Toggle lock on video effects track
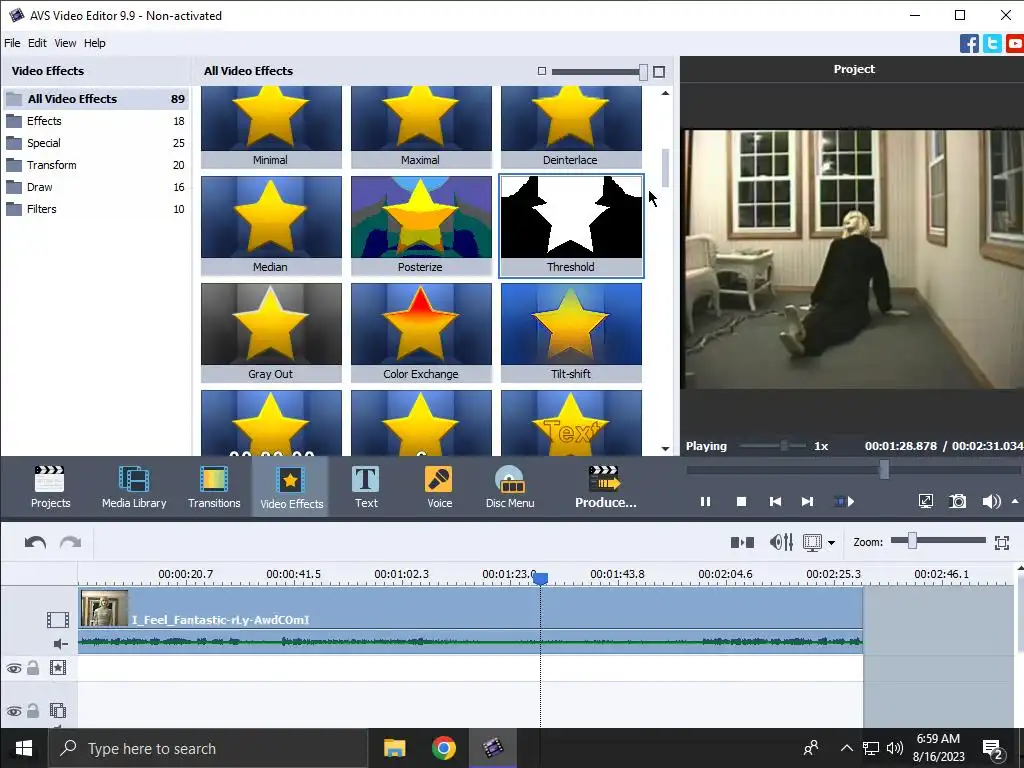 pyautogui.click(x=33, y=667)
